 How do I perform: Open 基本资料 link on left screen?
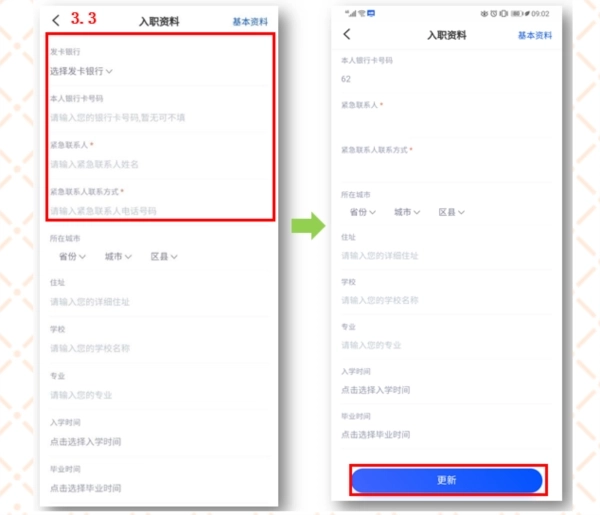coord(250,22)
